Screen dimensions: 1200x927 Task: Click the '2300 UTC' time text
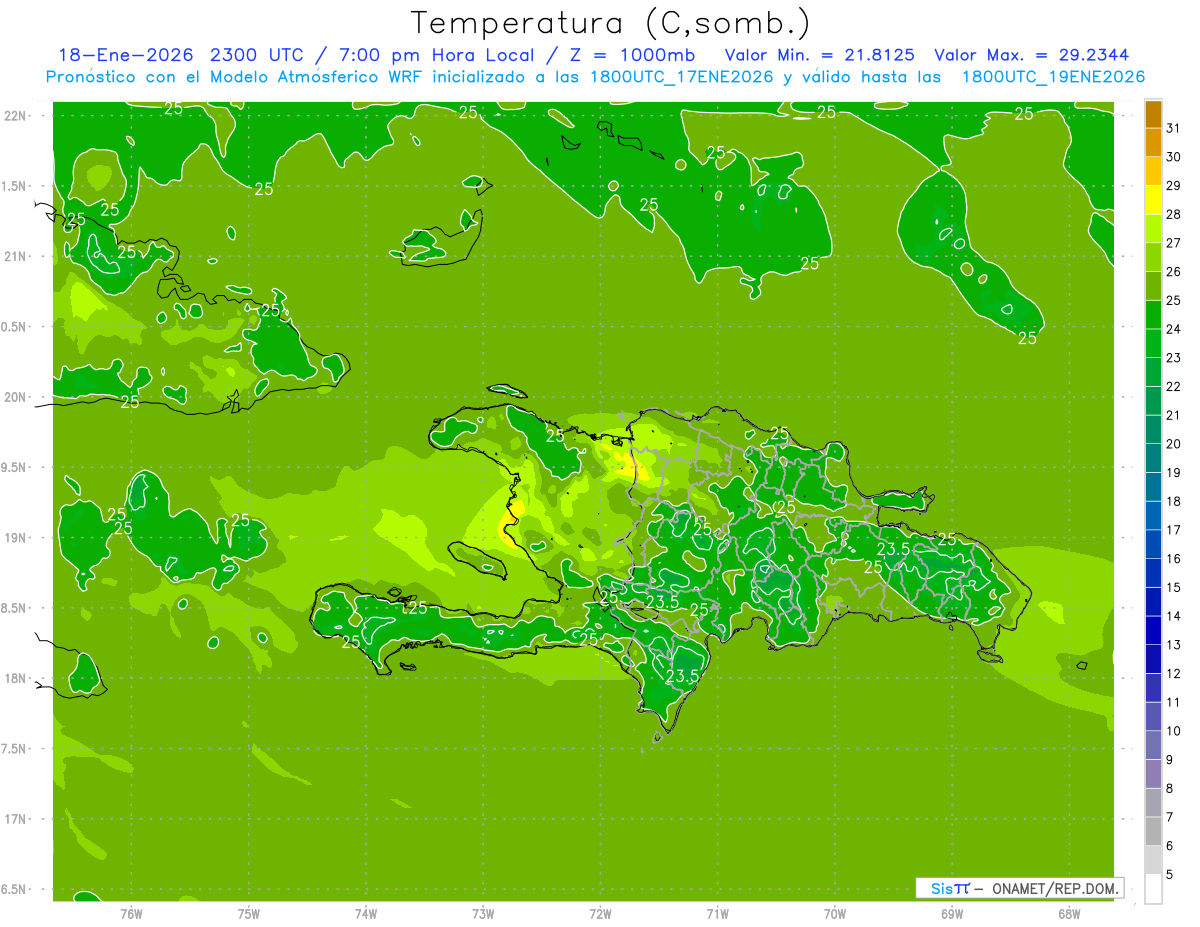click(x=259, y=55)
